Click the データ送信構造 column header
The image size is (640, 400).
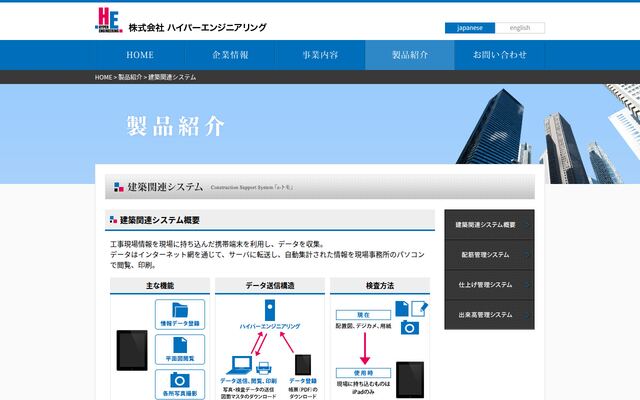pyautogui.click(x=270, y=286)
